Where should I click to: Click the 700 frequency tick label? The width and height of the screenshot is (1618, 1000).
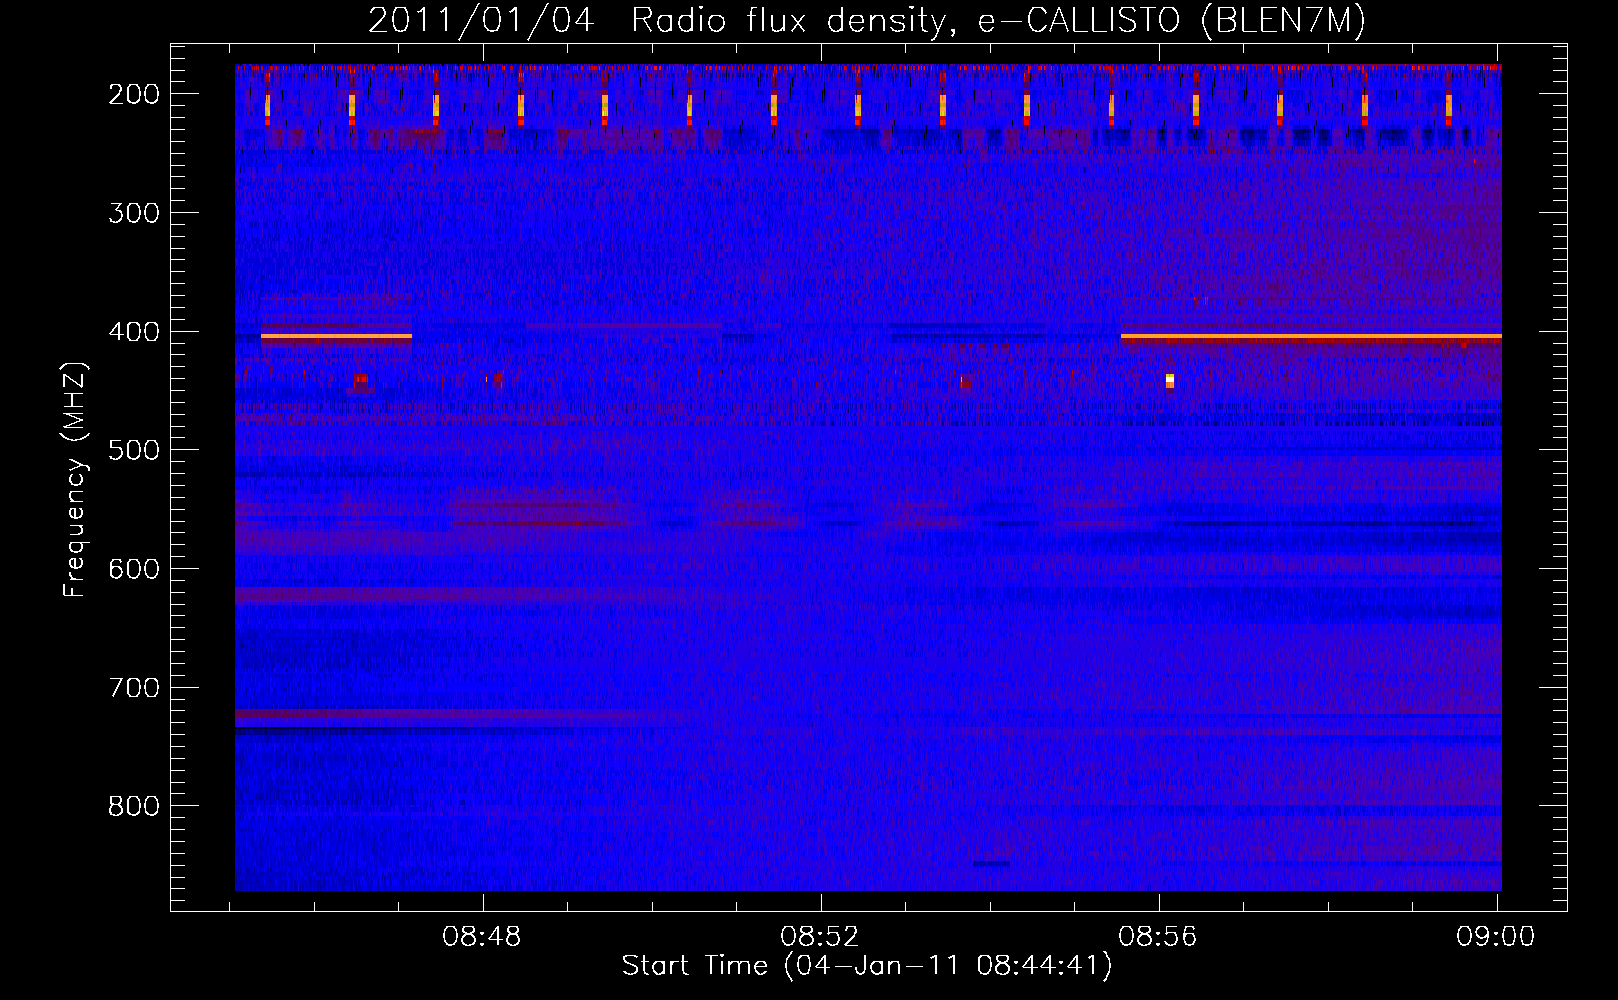click(x=133, y=688)
